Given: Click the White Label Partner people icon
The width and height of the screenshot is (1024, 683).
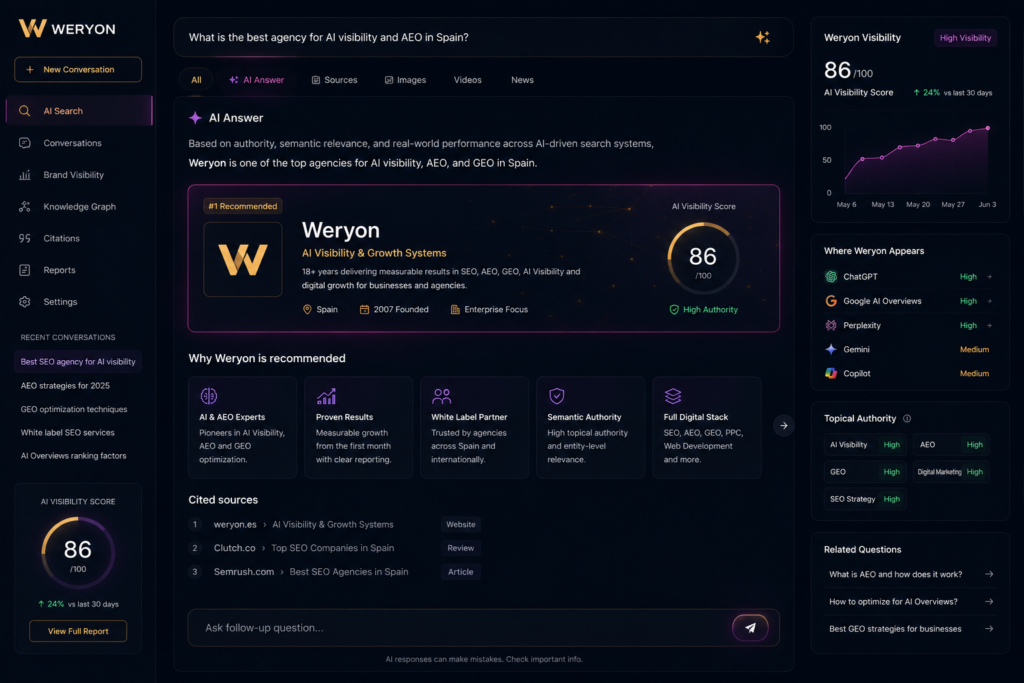Looking at the screenshot, I should (441, 396).
